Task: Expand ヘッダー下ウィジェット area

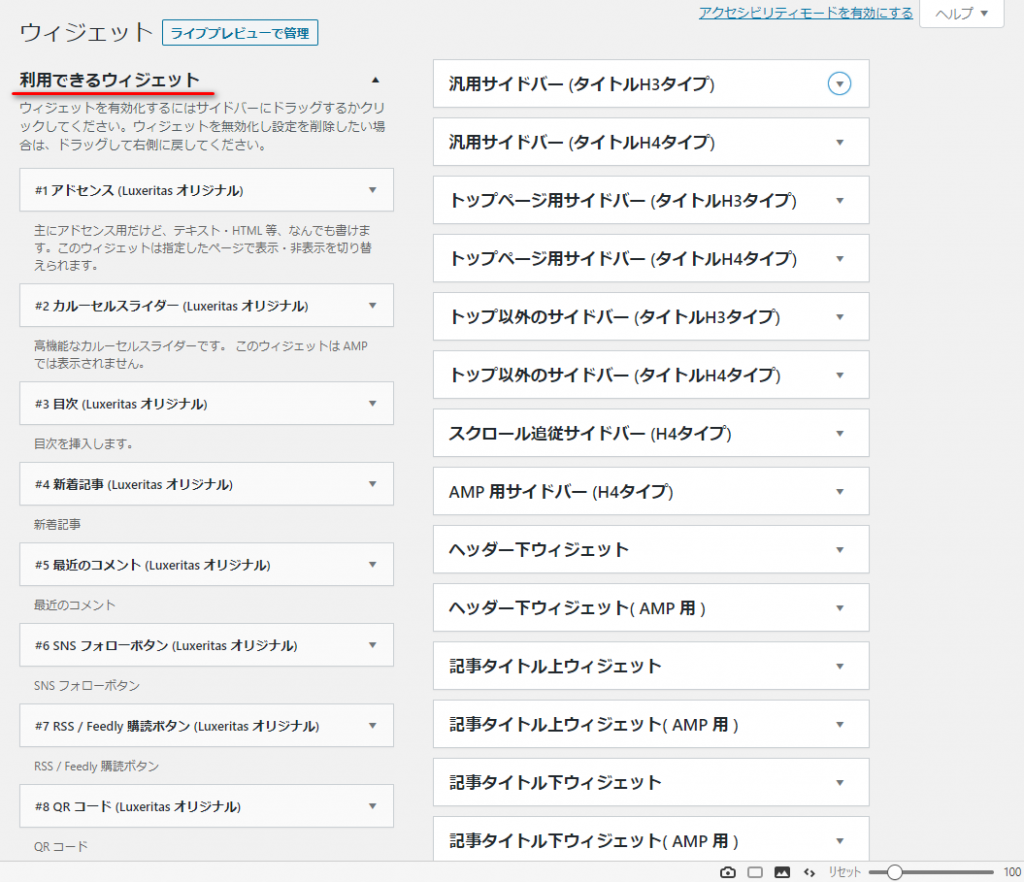Action: pos(840,550)
